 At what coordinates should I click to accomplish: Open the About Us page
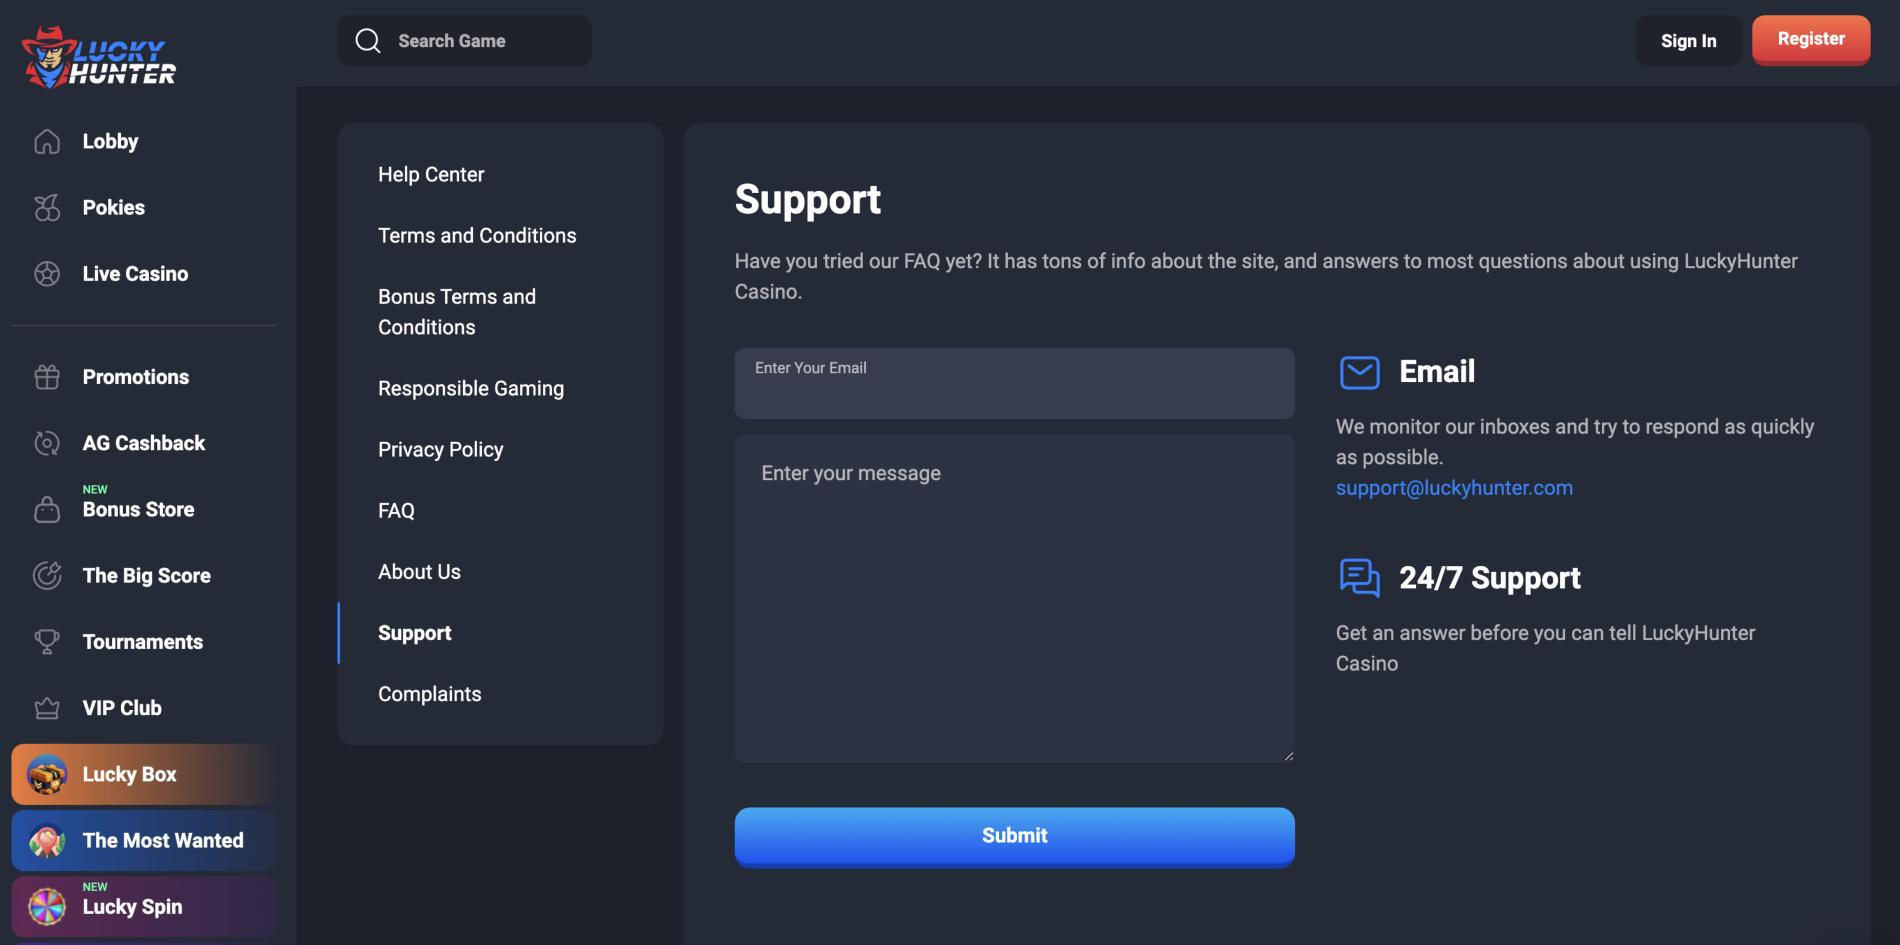click(419, 572)
